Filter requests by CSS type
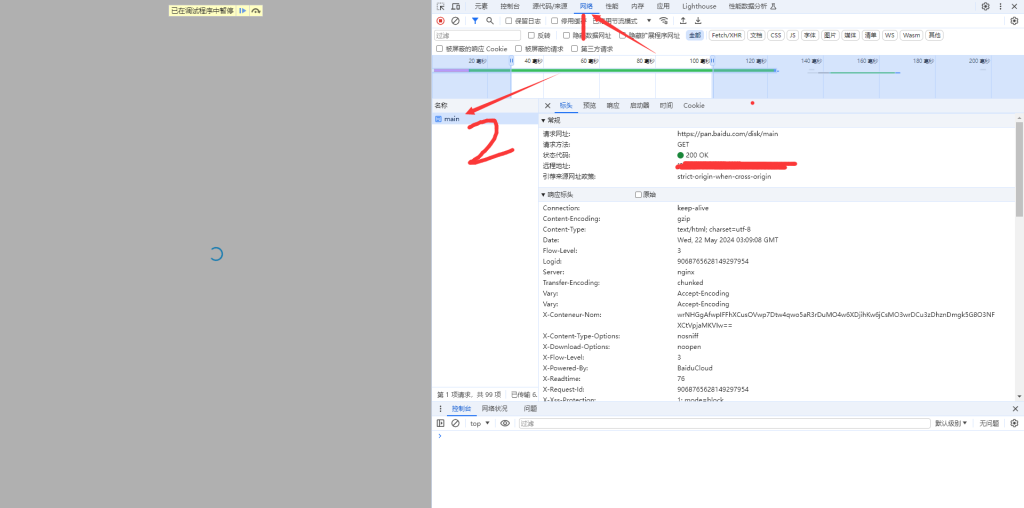This screenshot has width=1024, height=508. (x=775, y=35)
